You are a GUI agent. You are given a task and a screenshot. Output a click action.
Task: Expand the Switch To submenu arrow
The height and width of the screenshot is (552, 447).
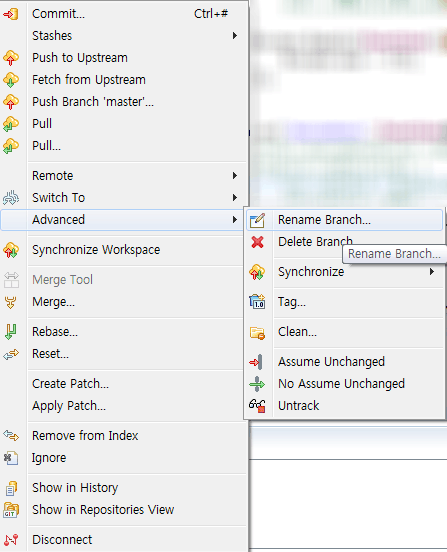click(235, 198)
